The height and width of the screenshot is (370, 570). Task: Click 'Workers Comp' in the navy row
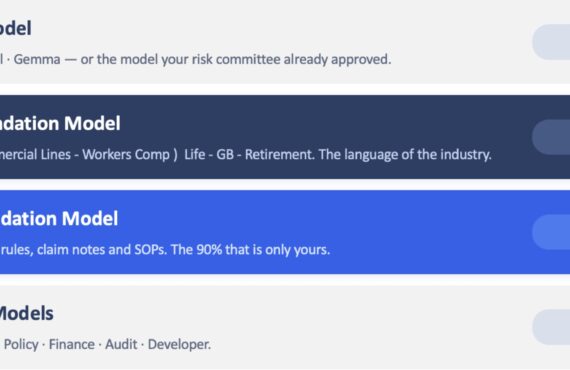[126, 154]
